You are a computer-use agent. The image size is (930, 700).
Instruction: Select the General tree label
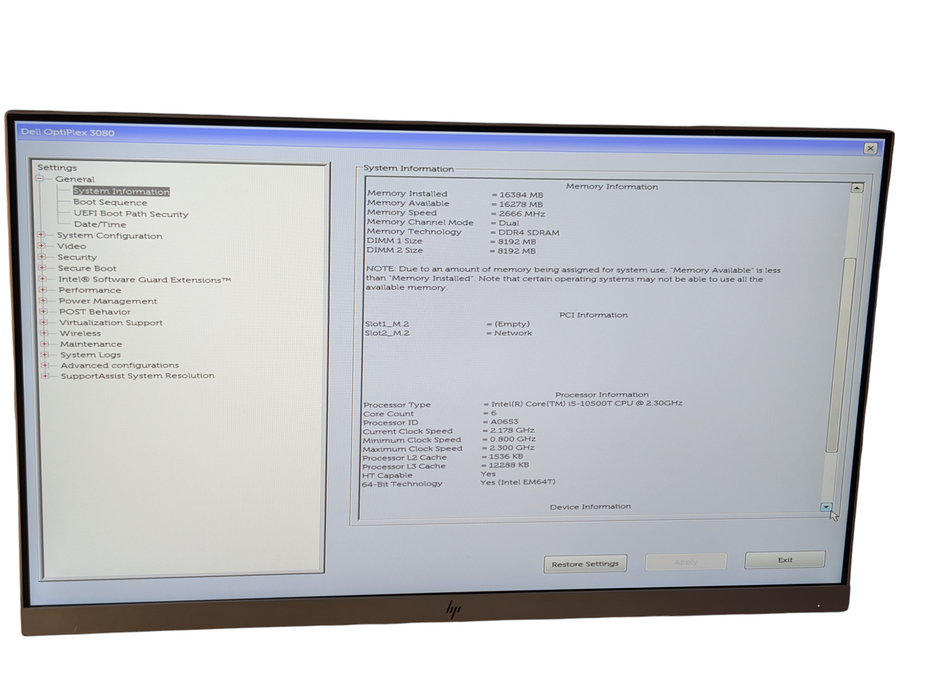tap(75, 179)
